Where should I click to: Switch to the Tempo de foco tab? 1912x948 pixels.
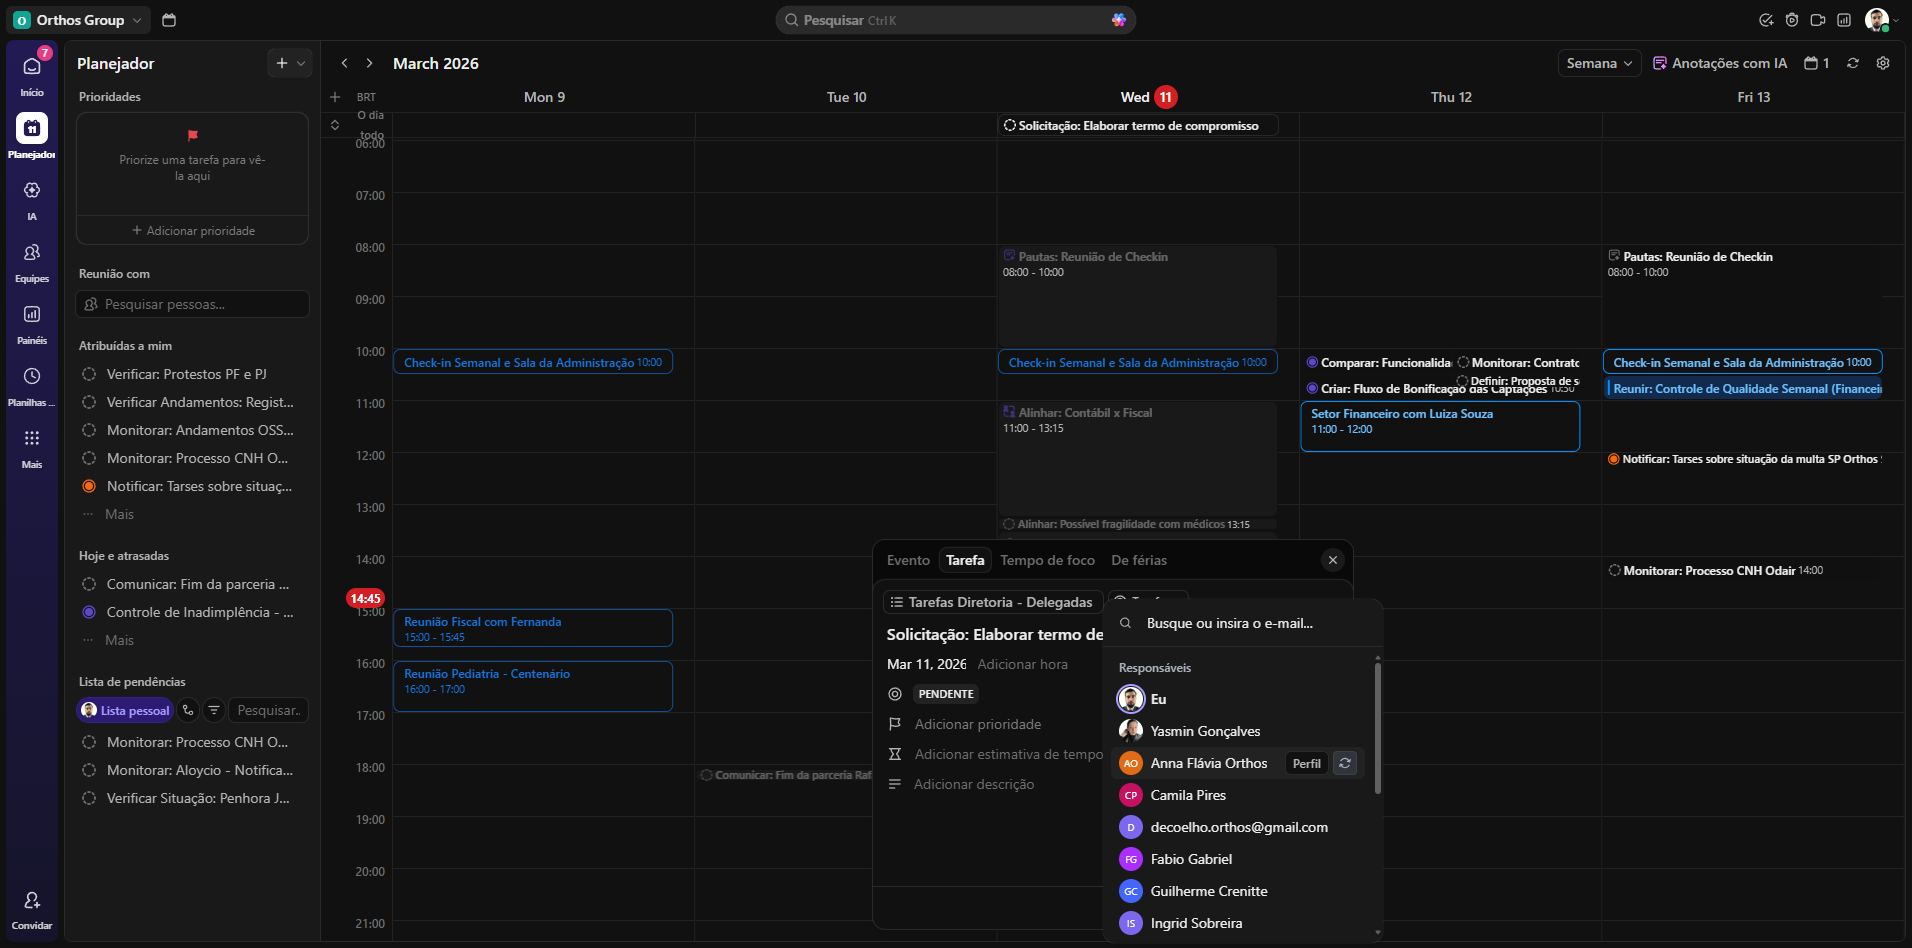click(x=1047, y=560)
